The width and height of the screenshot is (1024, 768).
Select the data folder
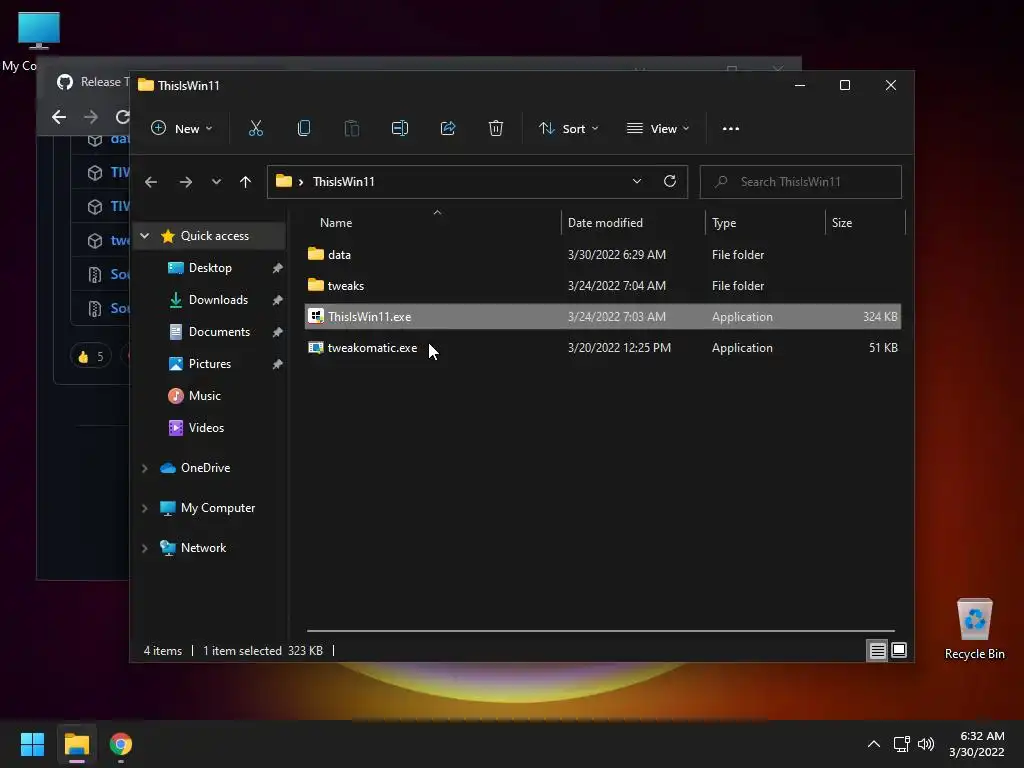[x=602, y=255]
